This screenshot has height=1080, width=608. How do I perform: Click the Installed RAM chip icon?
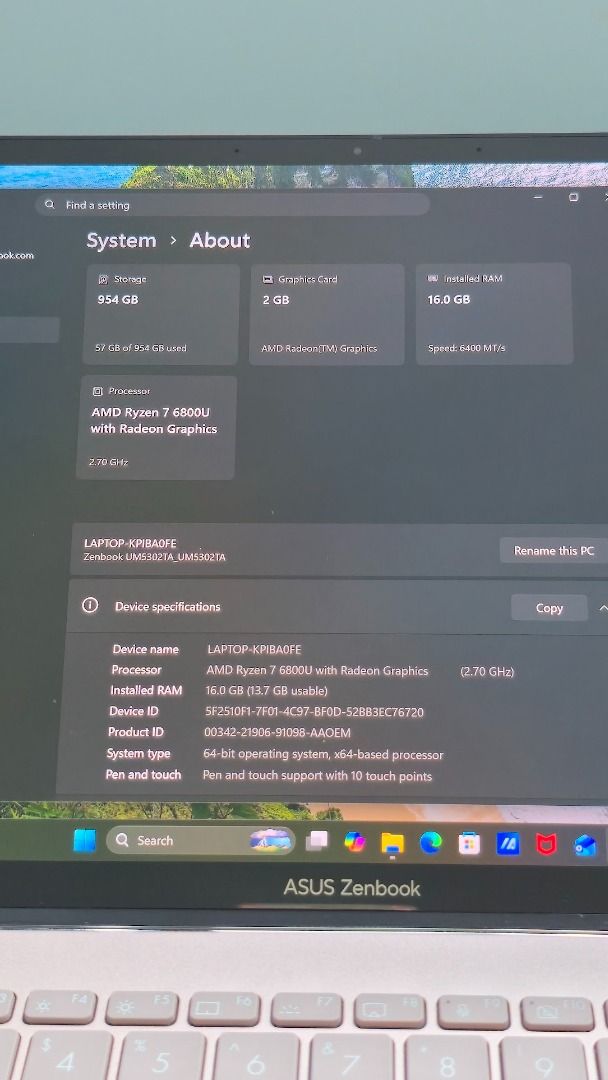(433, 278)
